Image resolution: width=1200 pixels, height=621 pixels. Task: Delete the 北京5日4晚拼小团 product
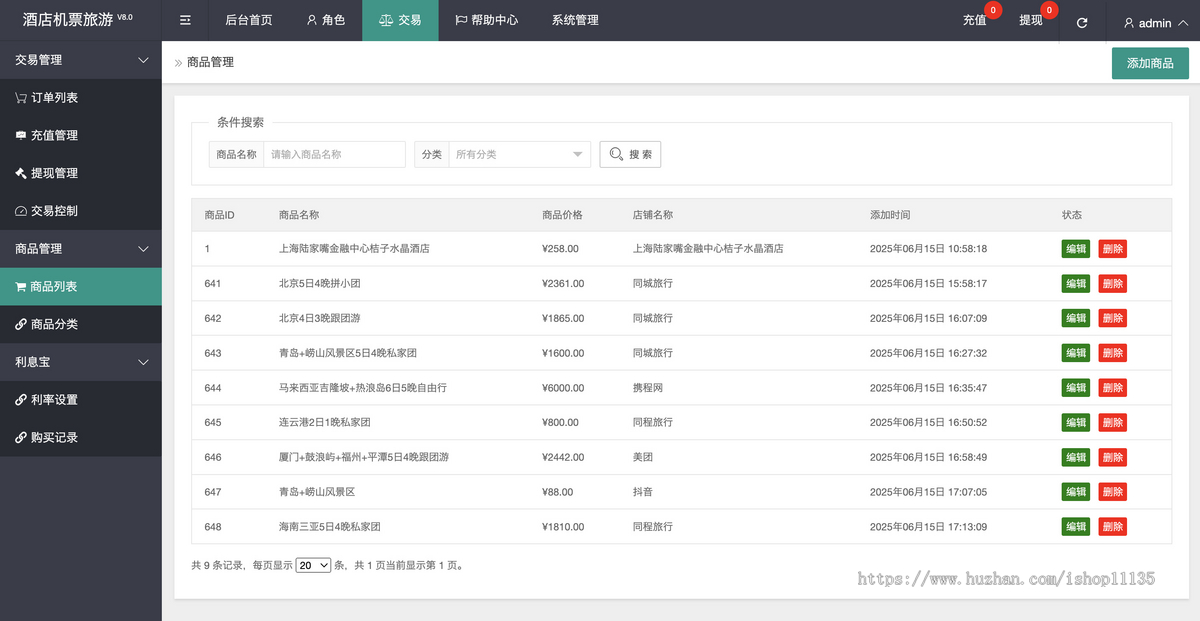coord(1113,284)
